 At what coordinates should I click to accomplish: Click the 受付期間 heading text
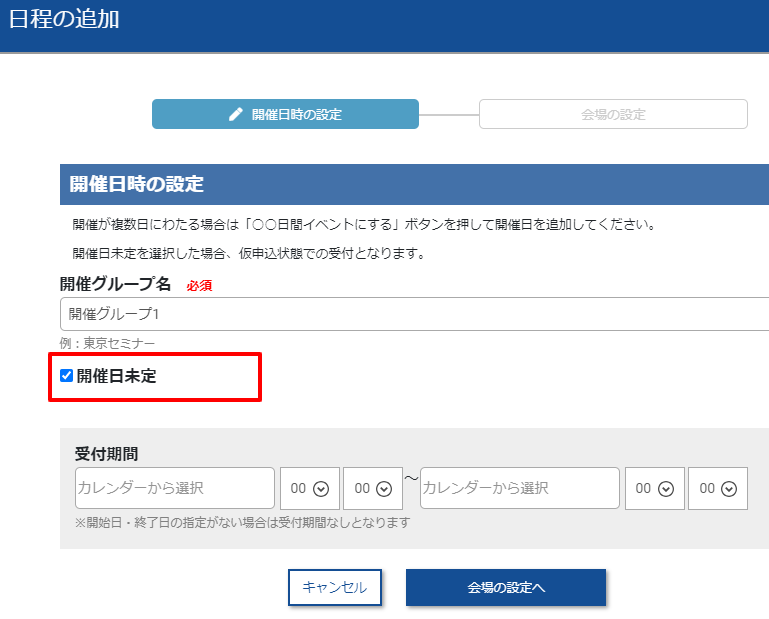[x=106, y=454]
